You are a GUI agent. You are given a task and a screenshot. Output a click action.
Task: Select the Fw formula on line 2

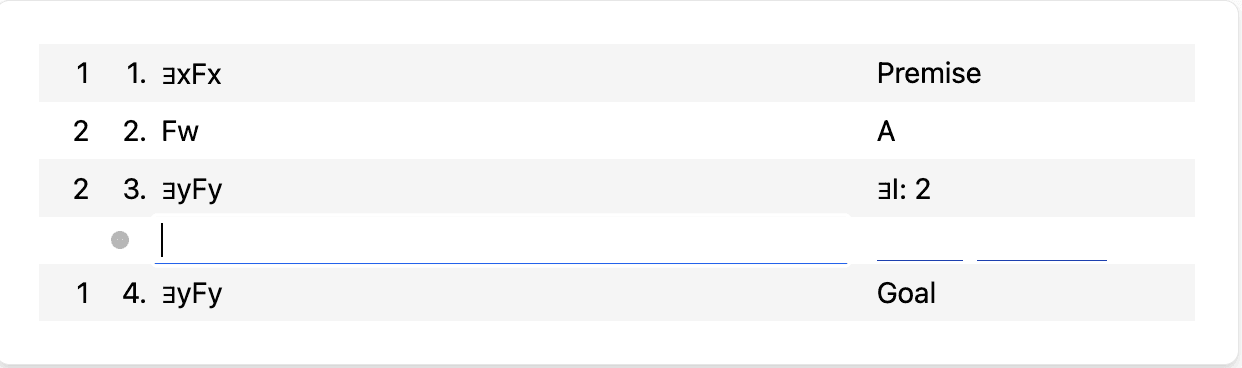click(181, 132)
